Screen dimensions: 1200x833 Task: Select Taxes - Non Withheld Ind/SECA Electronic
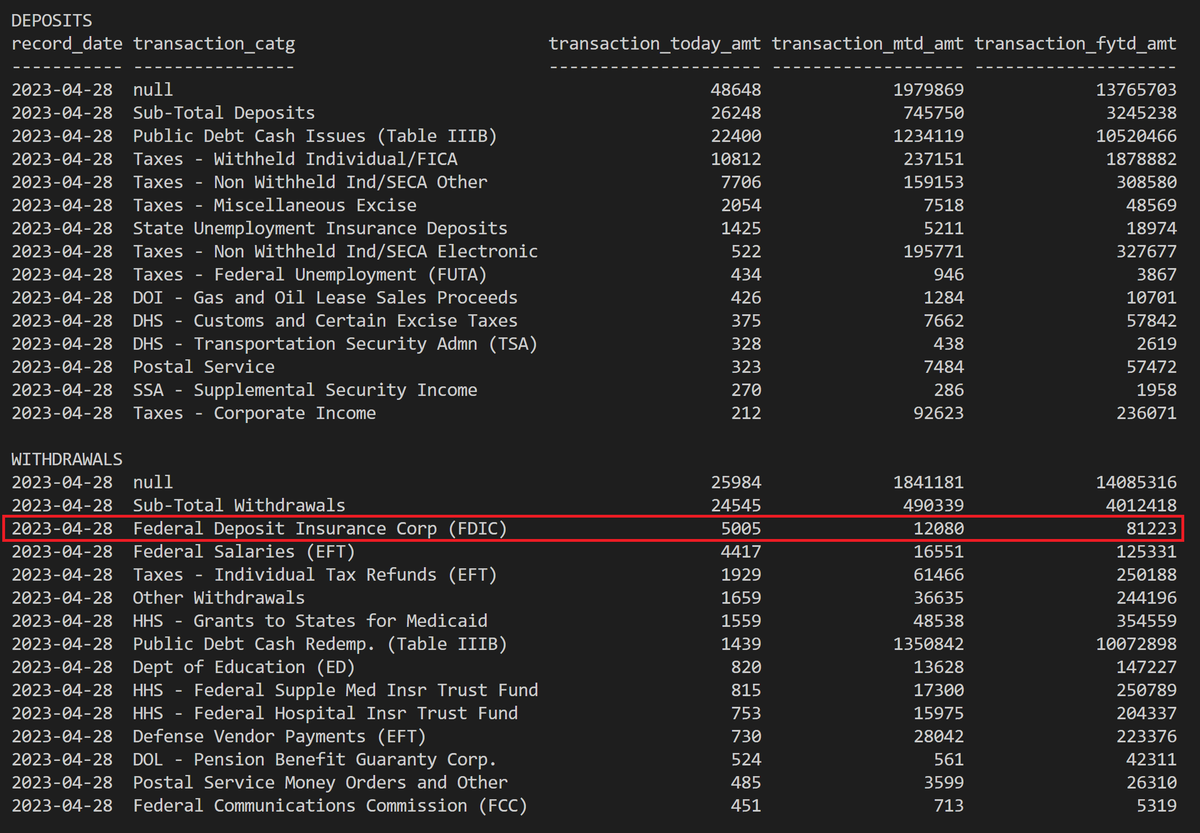pos(335,251)
